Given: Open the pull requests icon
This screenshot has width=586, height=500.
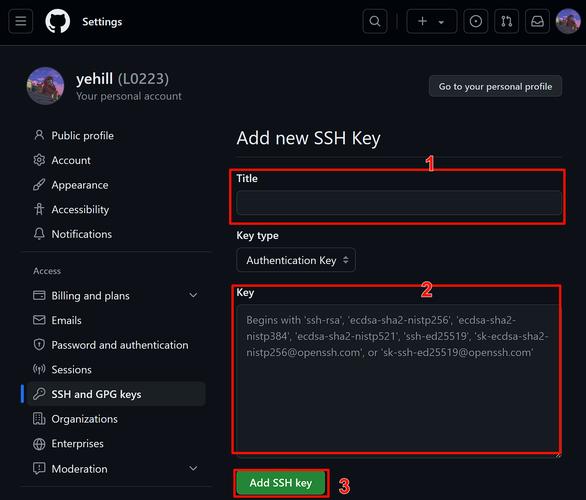Looking at the screenshot, I should click(x=506, y=21).
